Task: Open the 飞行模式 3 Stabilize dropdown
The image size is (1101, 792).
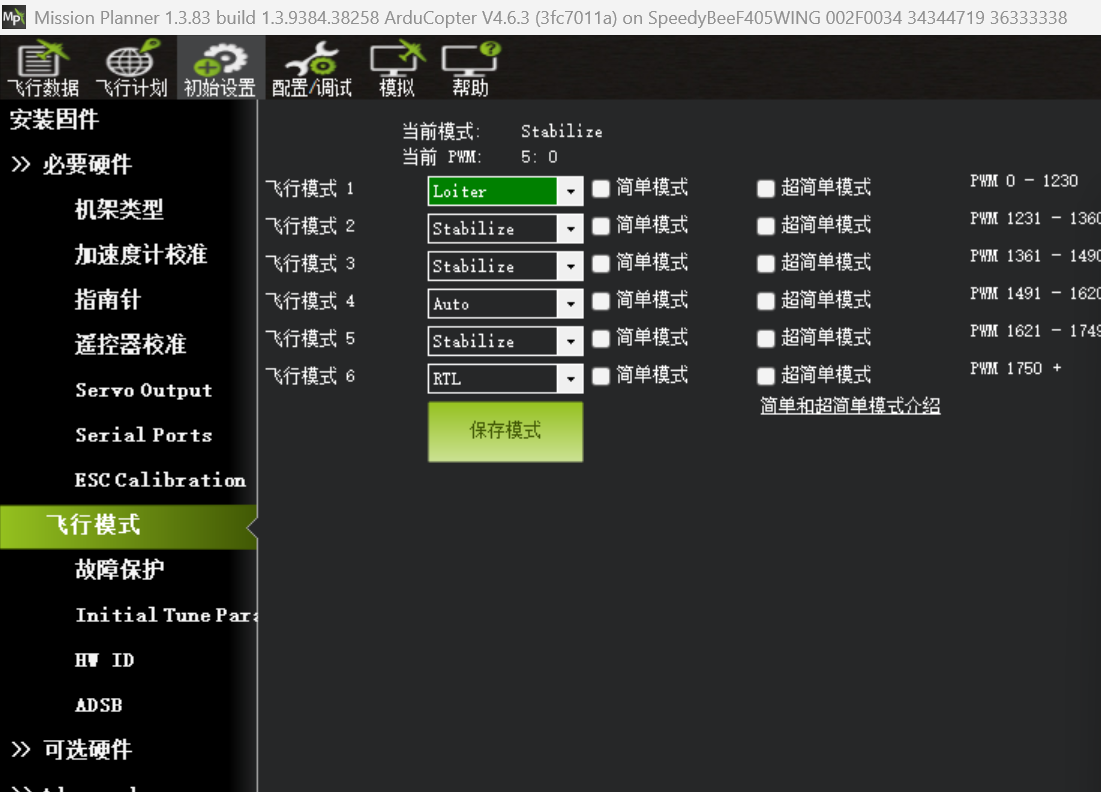Action: (506, 266)
